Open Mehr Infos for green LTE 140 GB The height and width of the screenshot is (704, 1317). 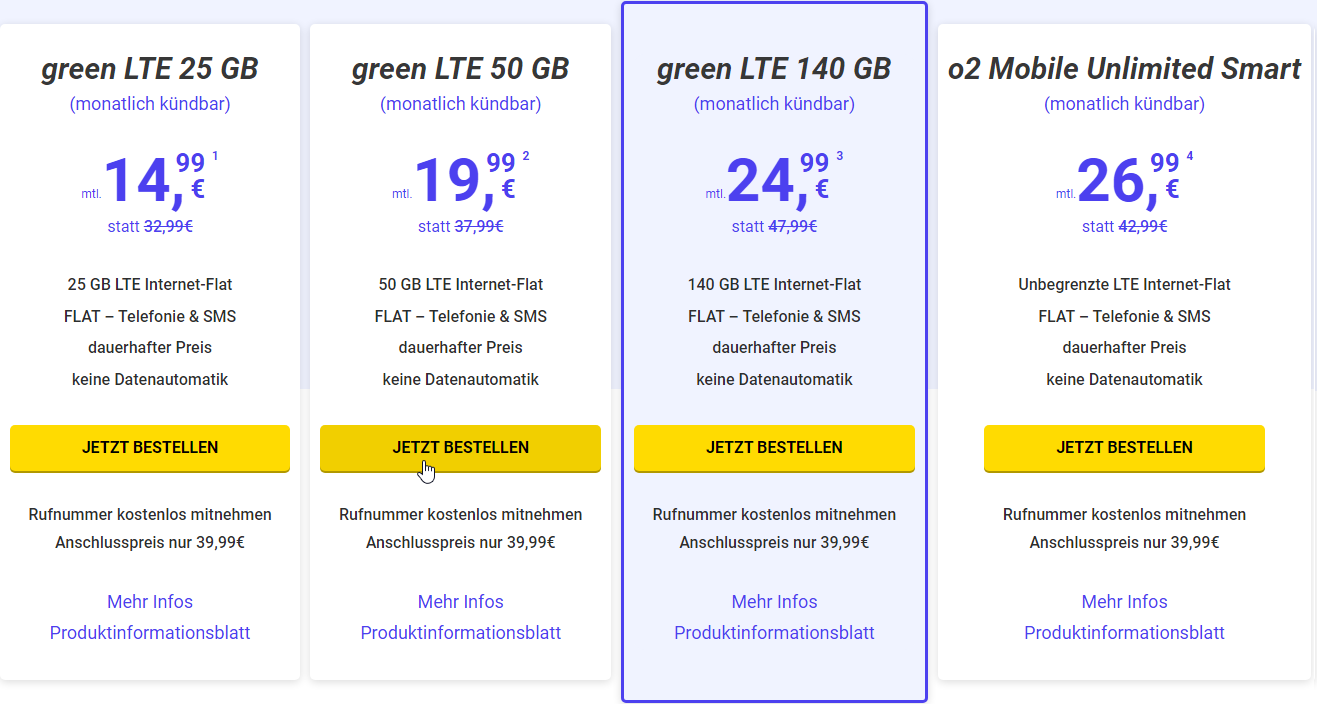[x=774, y=601]
